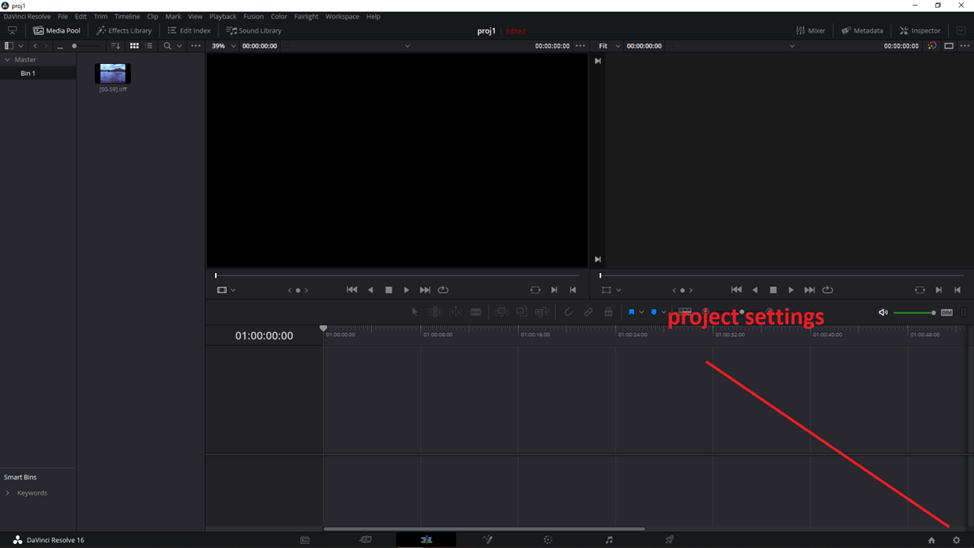Screen dimensions: 974x548
Task: Select the Dynamic Trim Mode tool
Action: coord(455,312)
